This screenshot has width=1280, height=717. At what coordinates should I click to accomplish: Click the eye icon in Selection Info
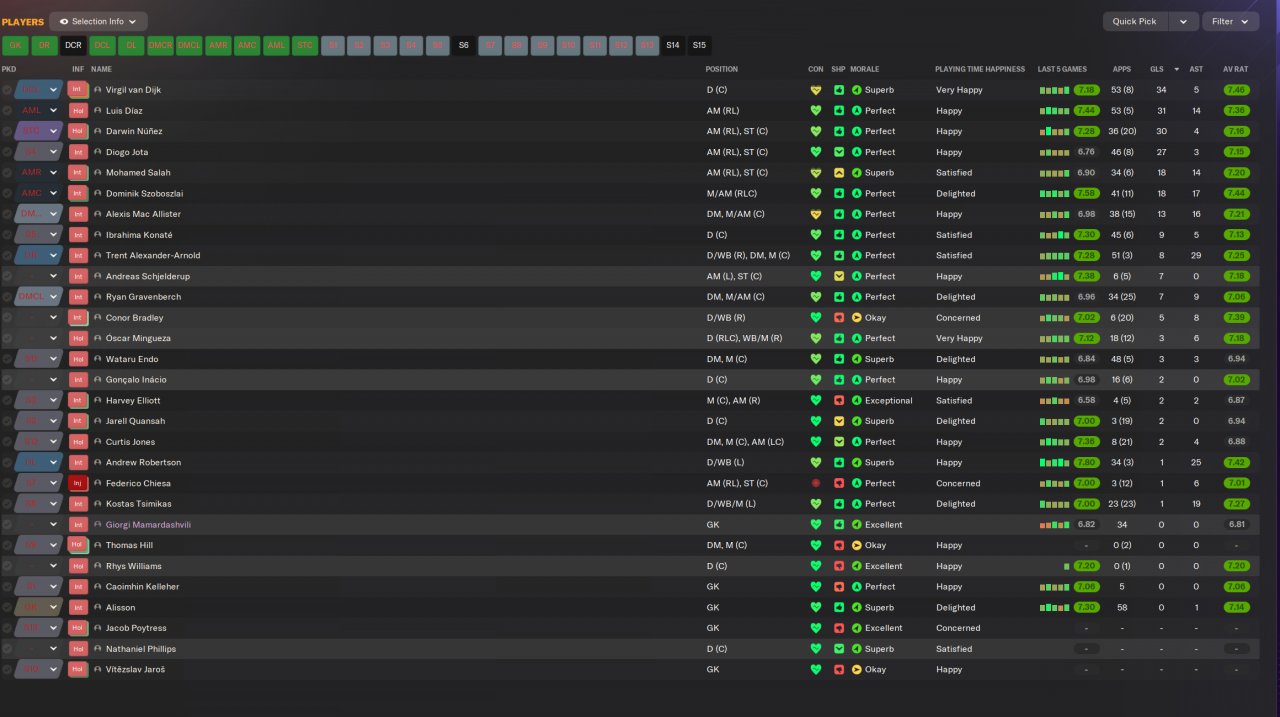coord(64,21)
